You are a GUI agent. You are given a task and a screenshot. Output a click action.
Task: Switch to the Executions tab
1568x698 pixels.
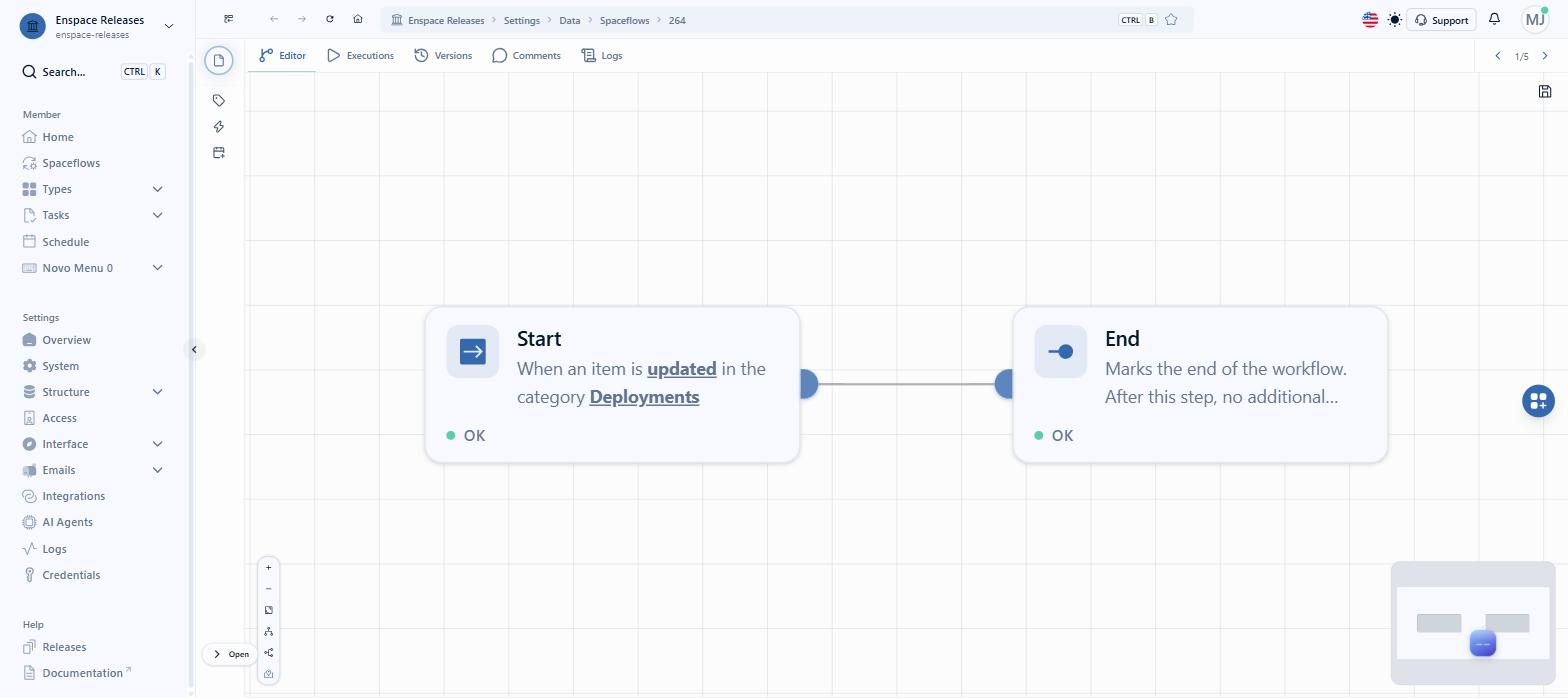360,56
